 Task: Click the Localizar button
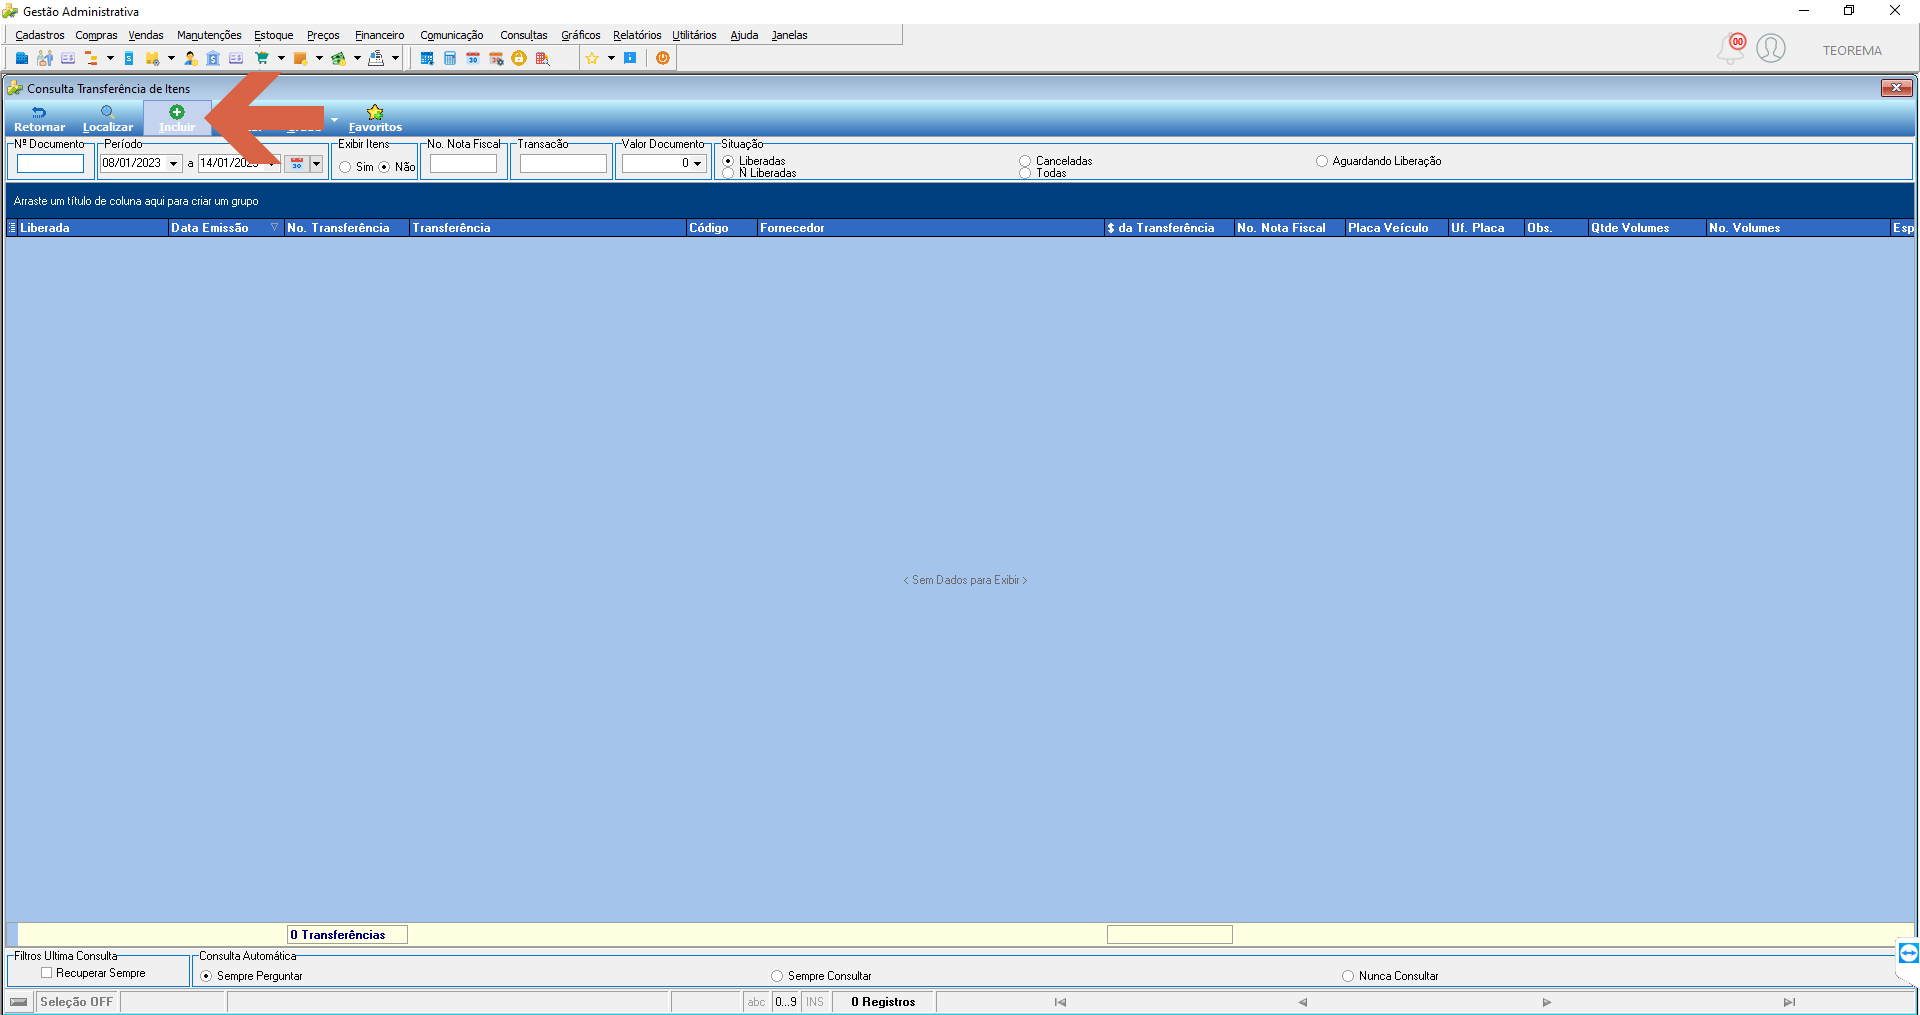(107, 119)
